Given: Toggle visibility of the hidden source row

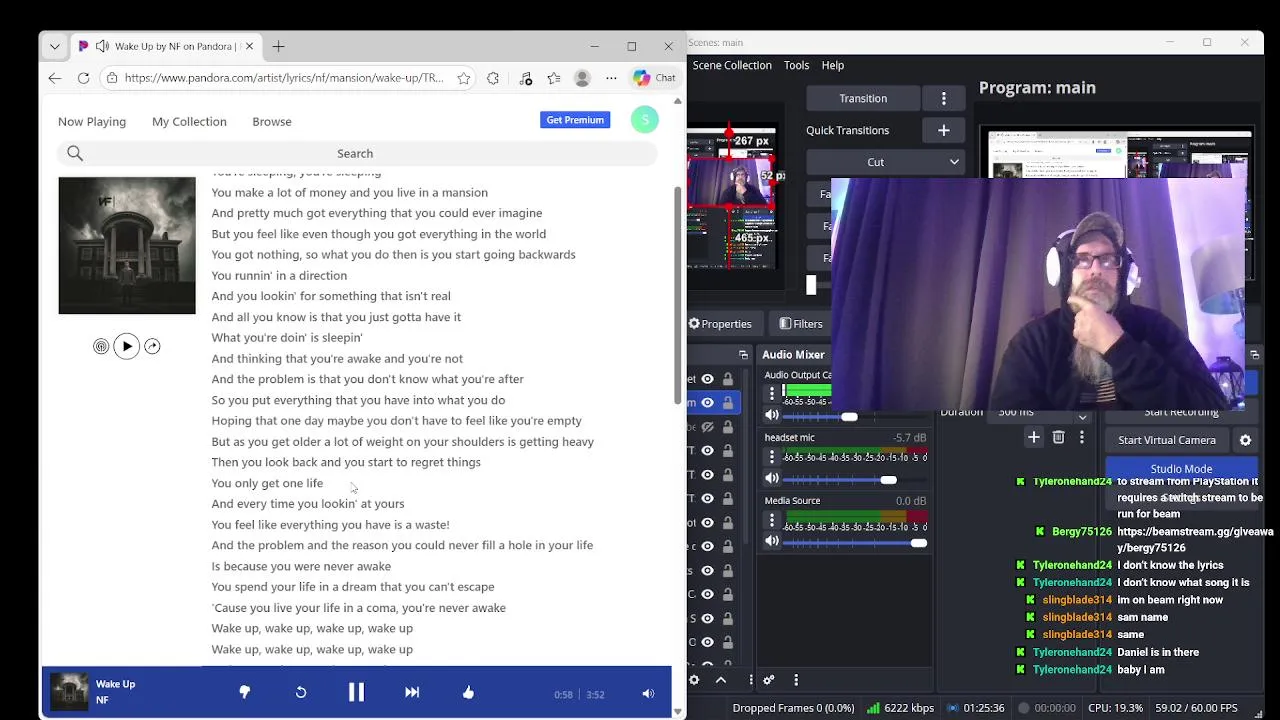Looking at the screenshot, I should tap(707, 427).
